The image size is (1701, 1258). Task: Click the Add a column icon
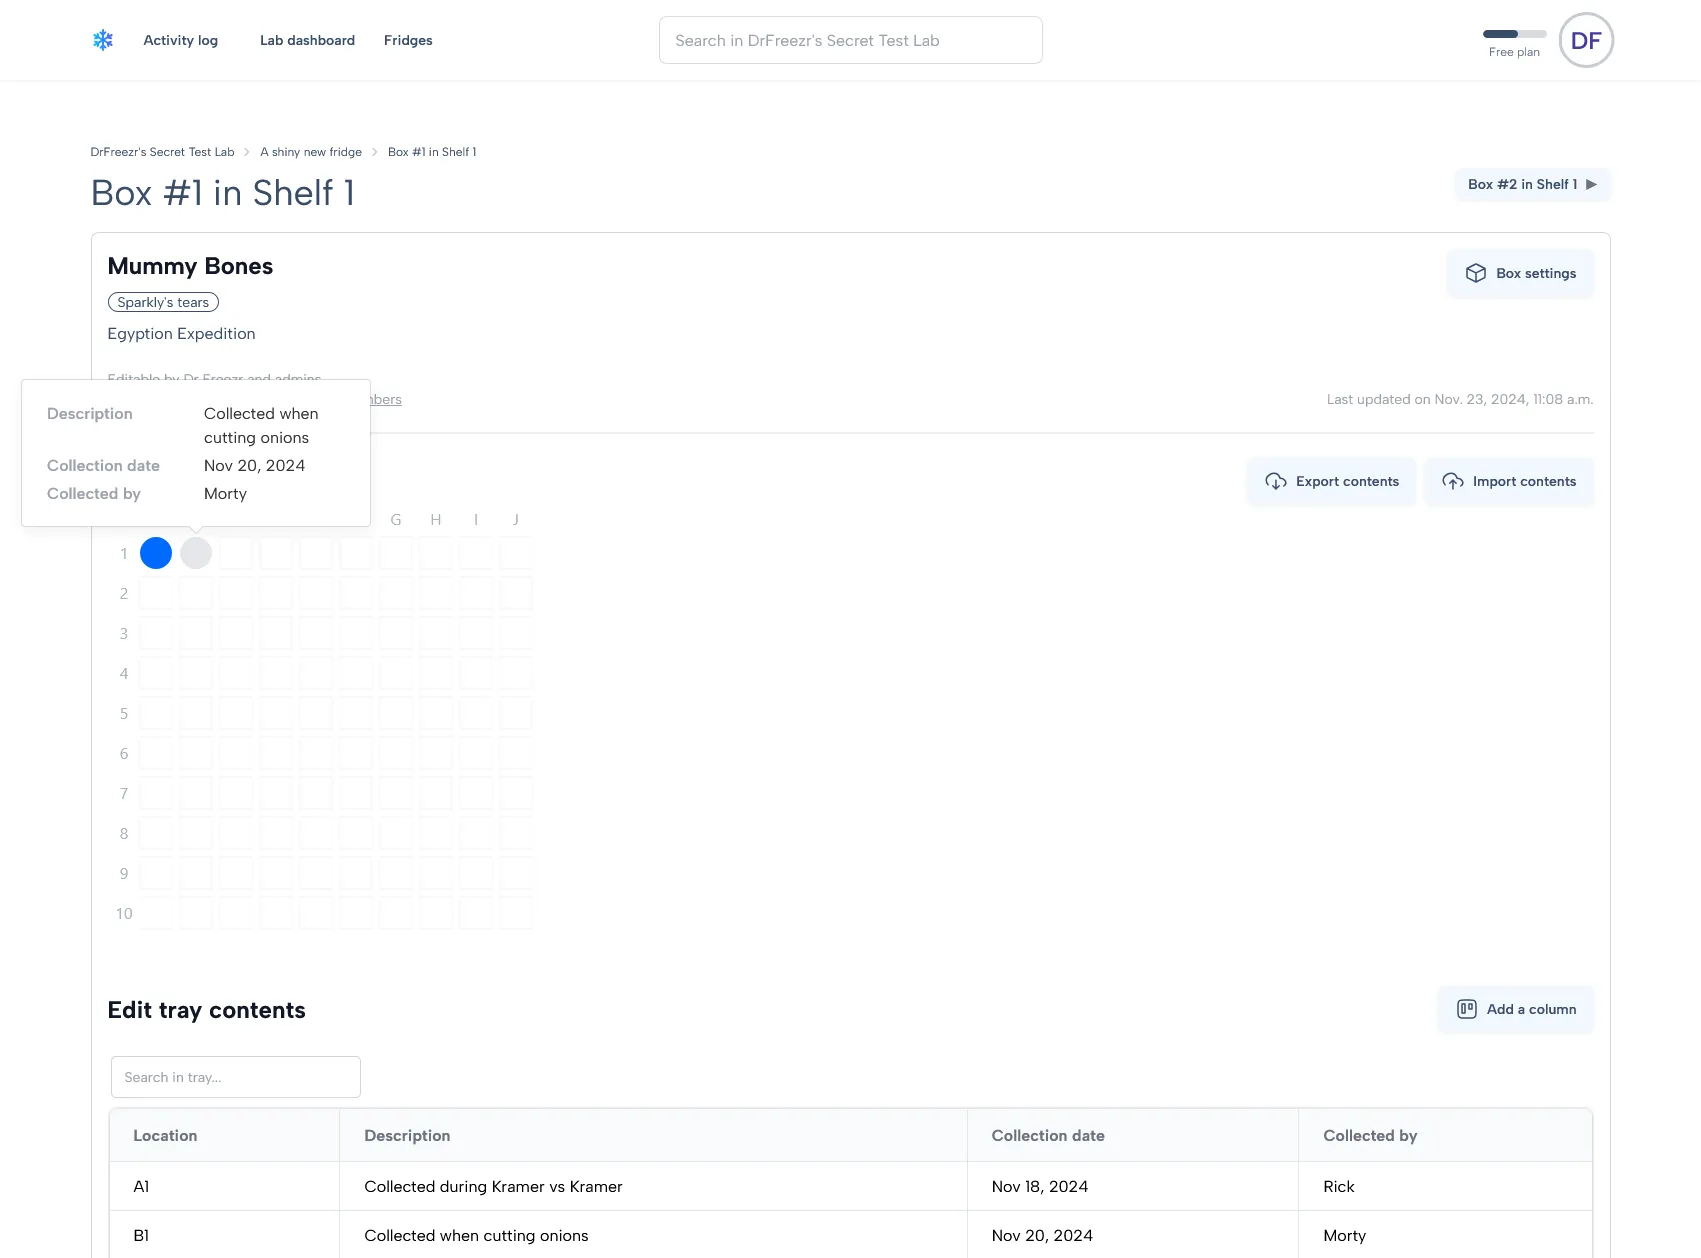(x=1468, y=1009)
